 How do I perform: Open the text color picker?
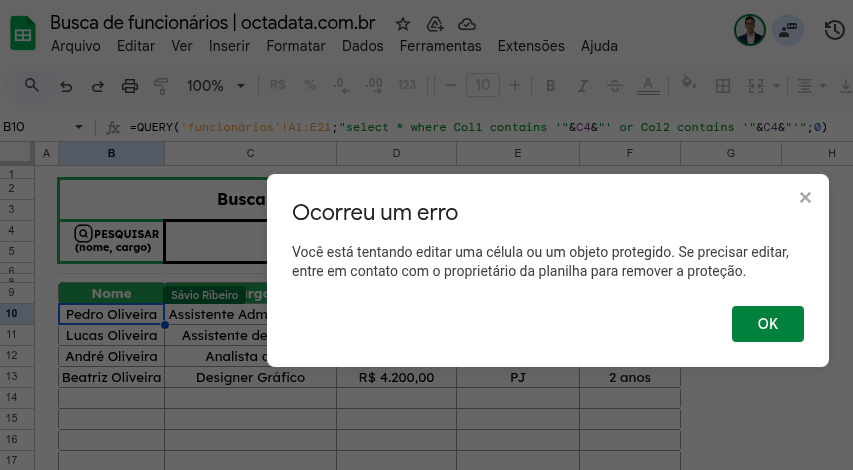click(647, 86)
